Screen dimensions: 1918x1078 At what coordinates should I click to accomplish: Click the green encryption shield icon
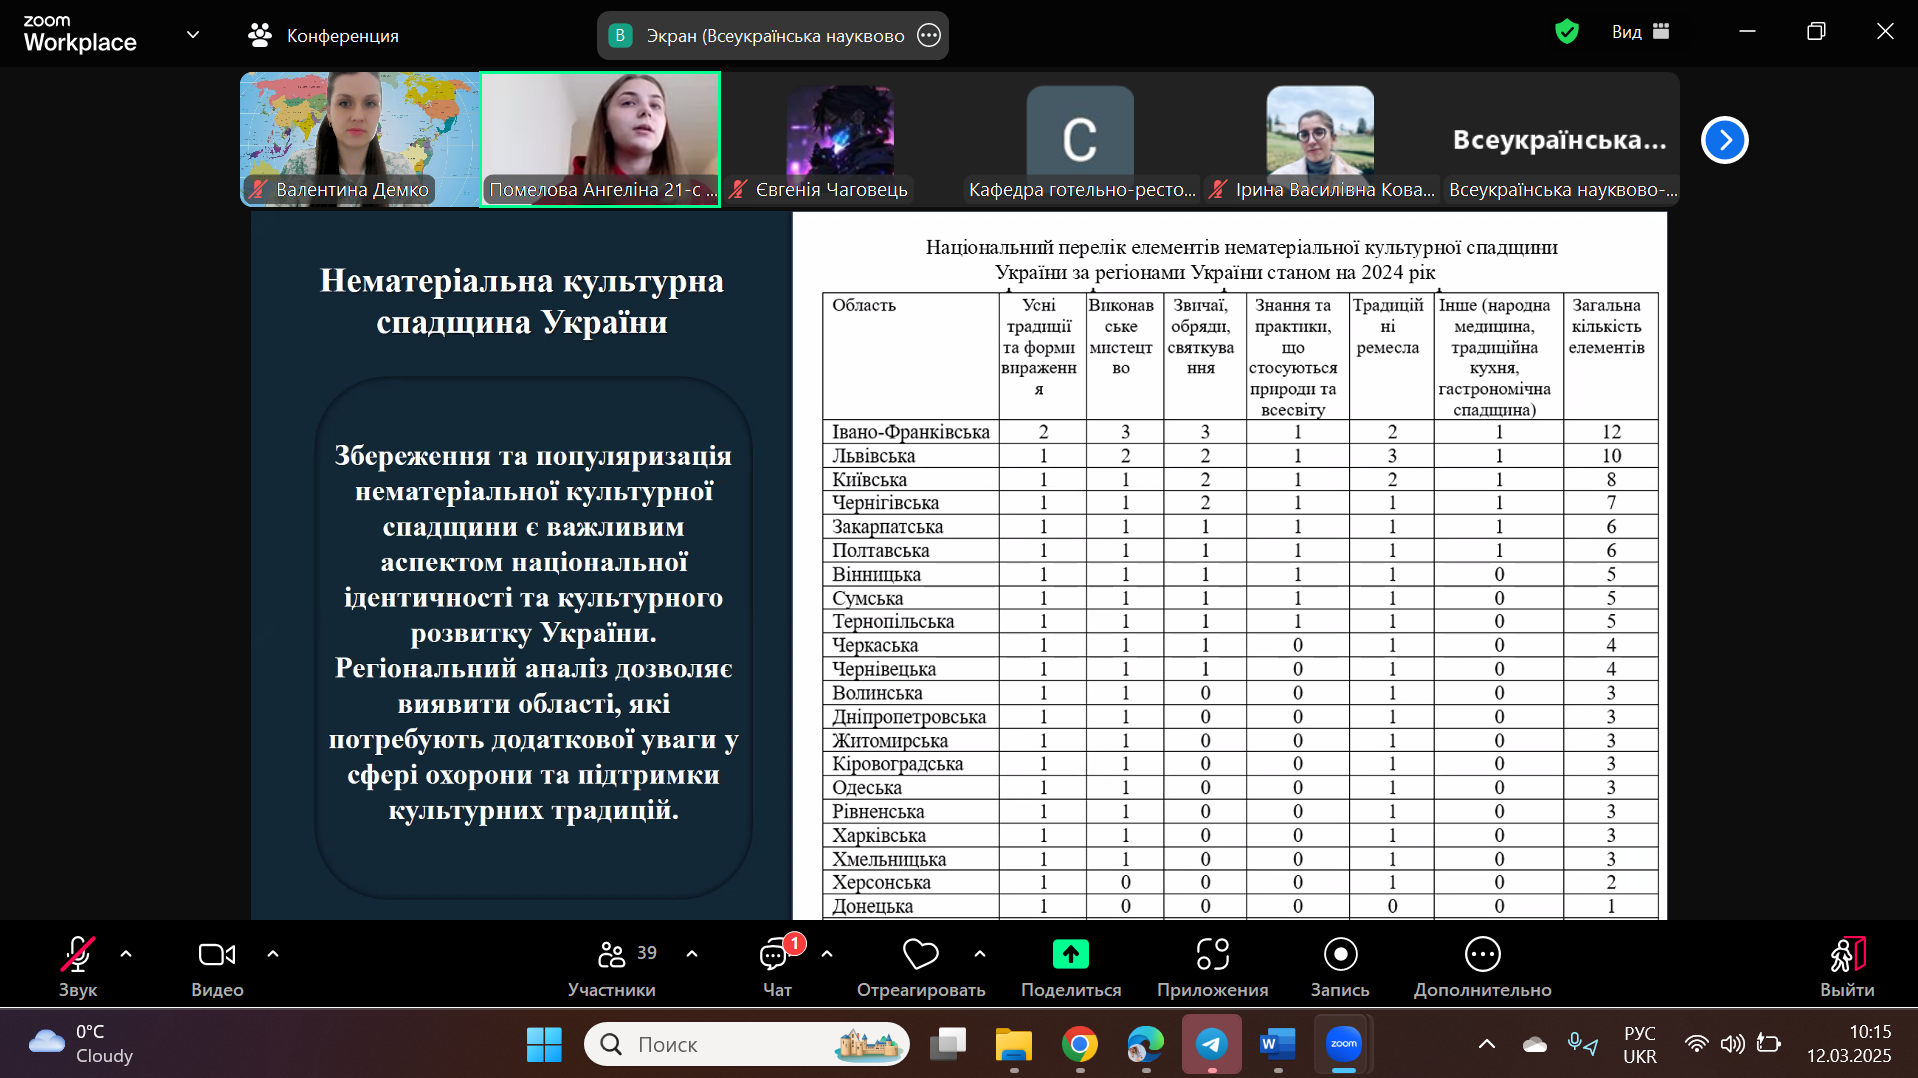tap(1567, 32)
